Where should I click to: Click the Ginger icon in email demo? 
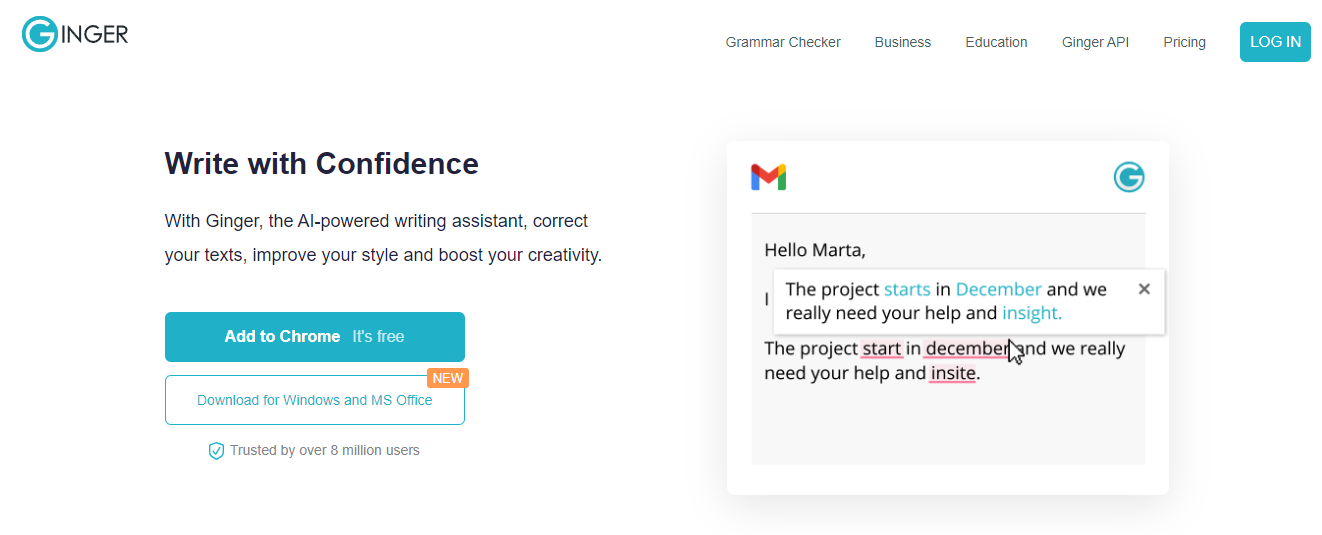pyautogui.click(x=1129, y=178)
